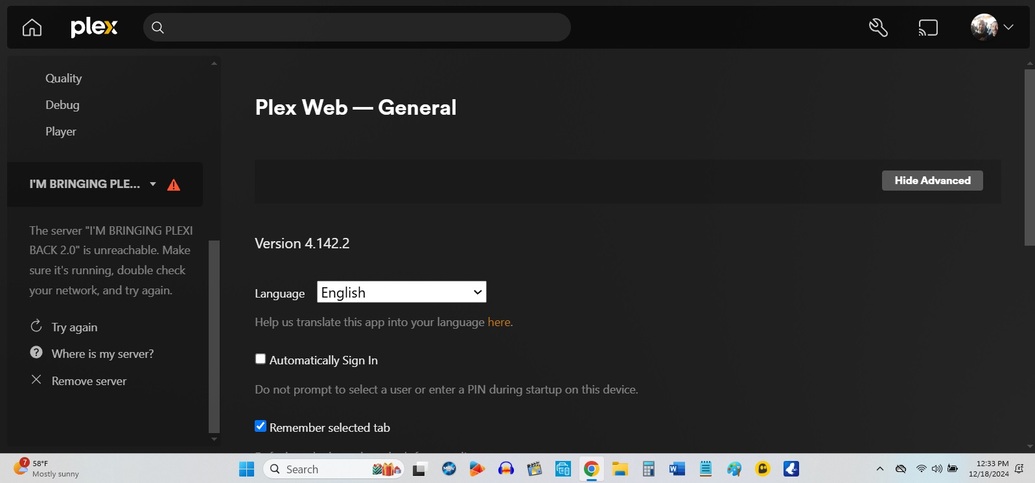The image size is (1035, 483).
Task: Open the cast to device icon
Action: tap(928, 28)
